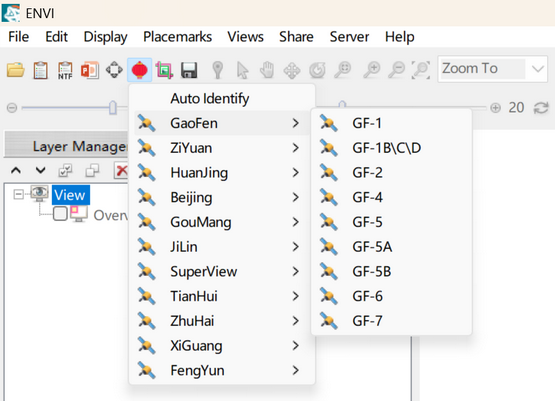The height and width of the screenshot is (401, 555).
Task: Move layer up with the up arrow
Action: pos(16,171)
